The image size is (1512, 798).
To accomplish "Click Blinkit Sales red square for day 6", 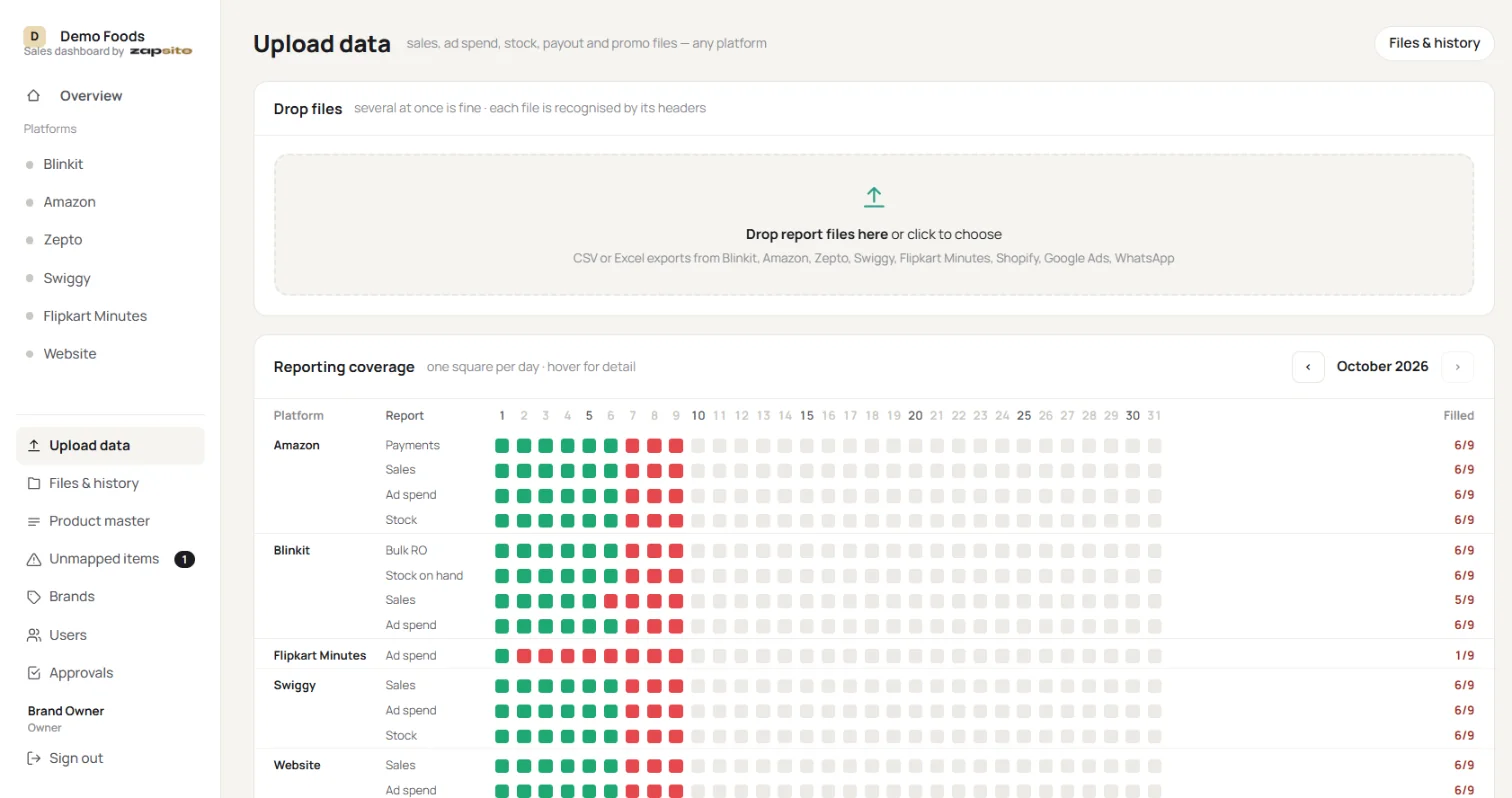I will click(611, 600).
